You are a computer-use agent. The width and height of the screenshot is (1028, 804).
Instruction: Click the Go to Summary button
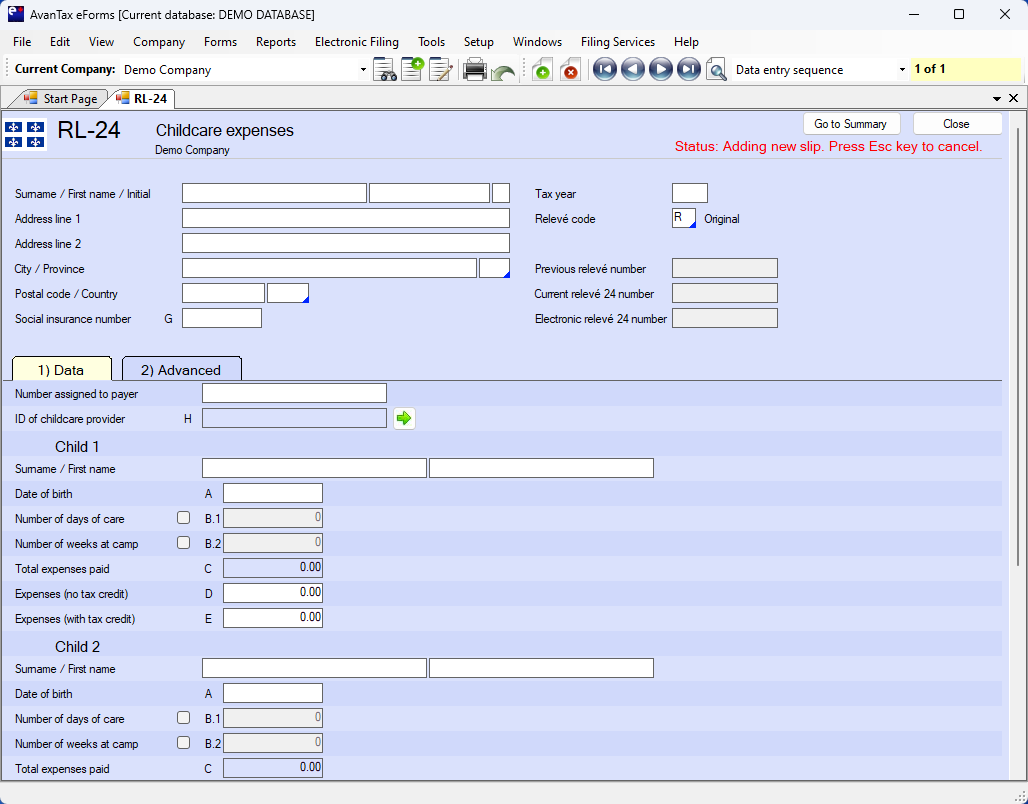coord(850,124)
